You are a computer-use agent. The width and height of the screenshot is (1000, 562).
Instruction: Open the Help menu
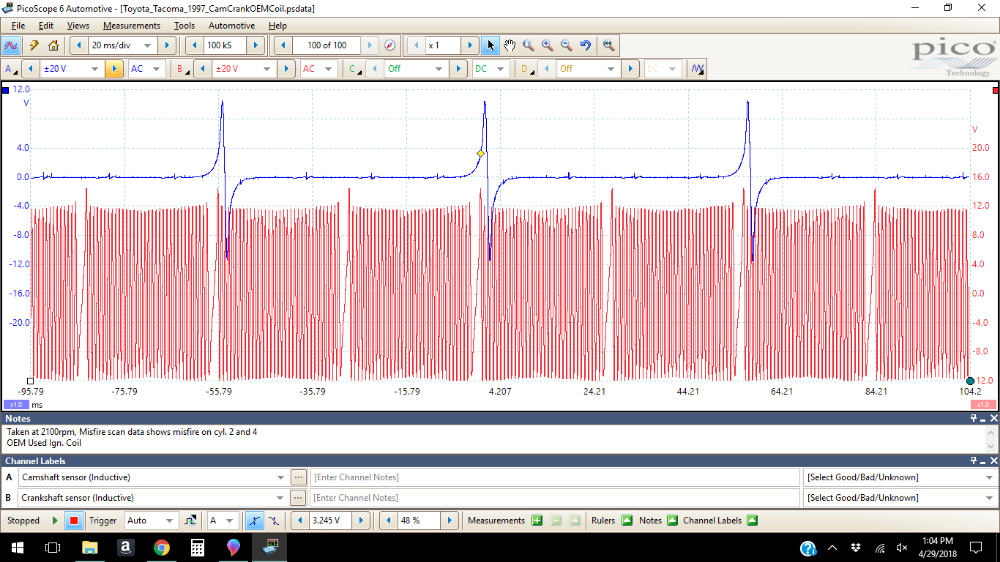pos(277,26)
